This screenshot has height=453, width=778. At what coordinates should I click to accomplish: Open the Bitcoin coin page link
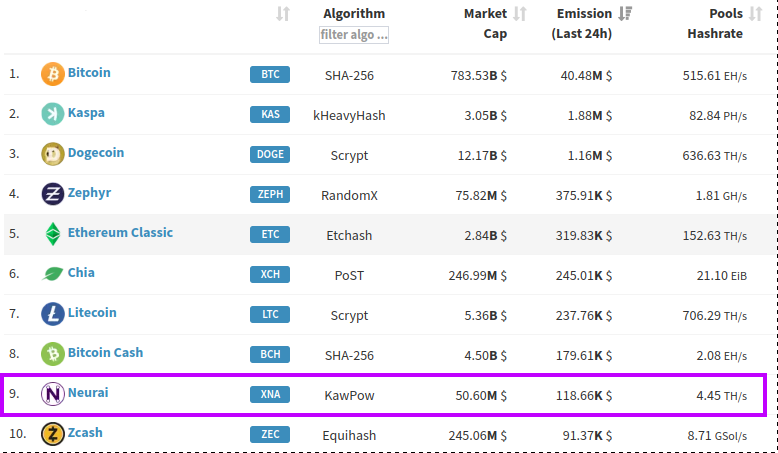tap(89, 72)
